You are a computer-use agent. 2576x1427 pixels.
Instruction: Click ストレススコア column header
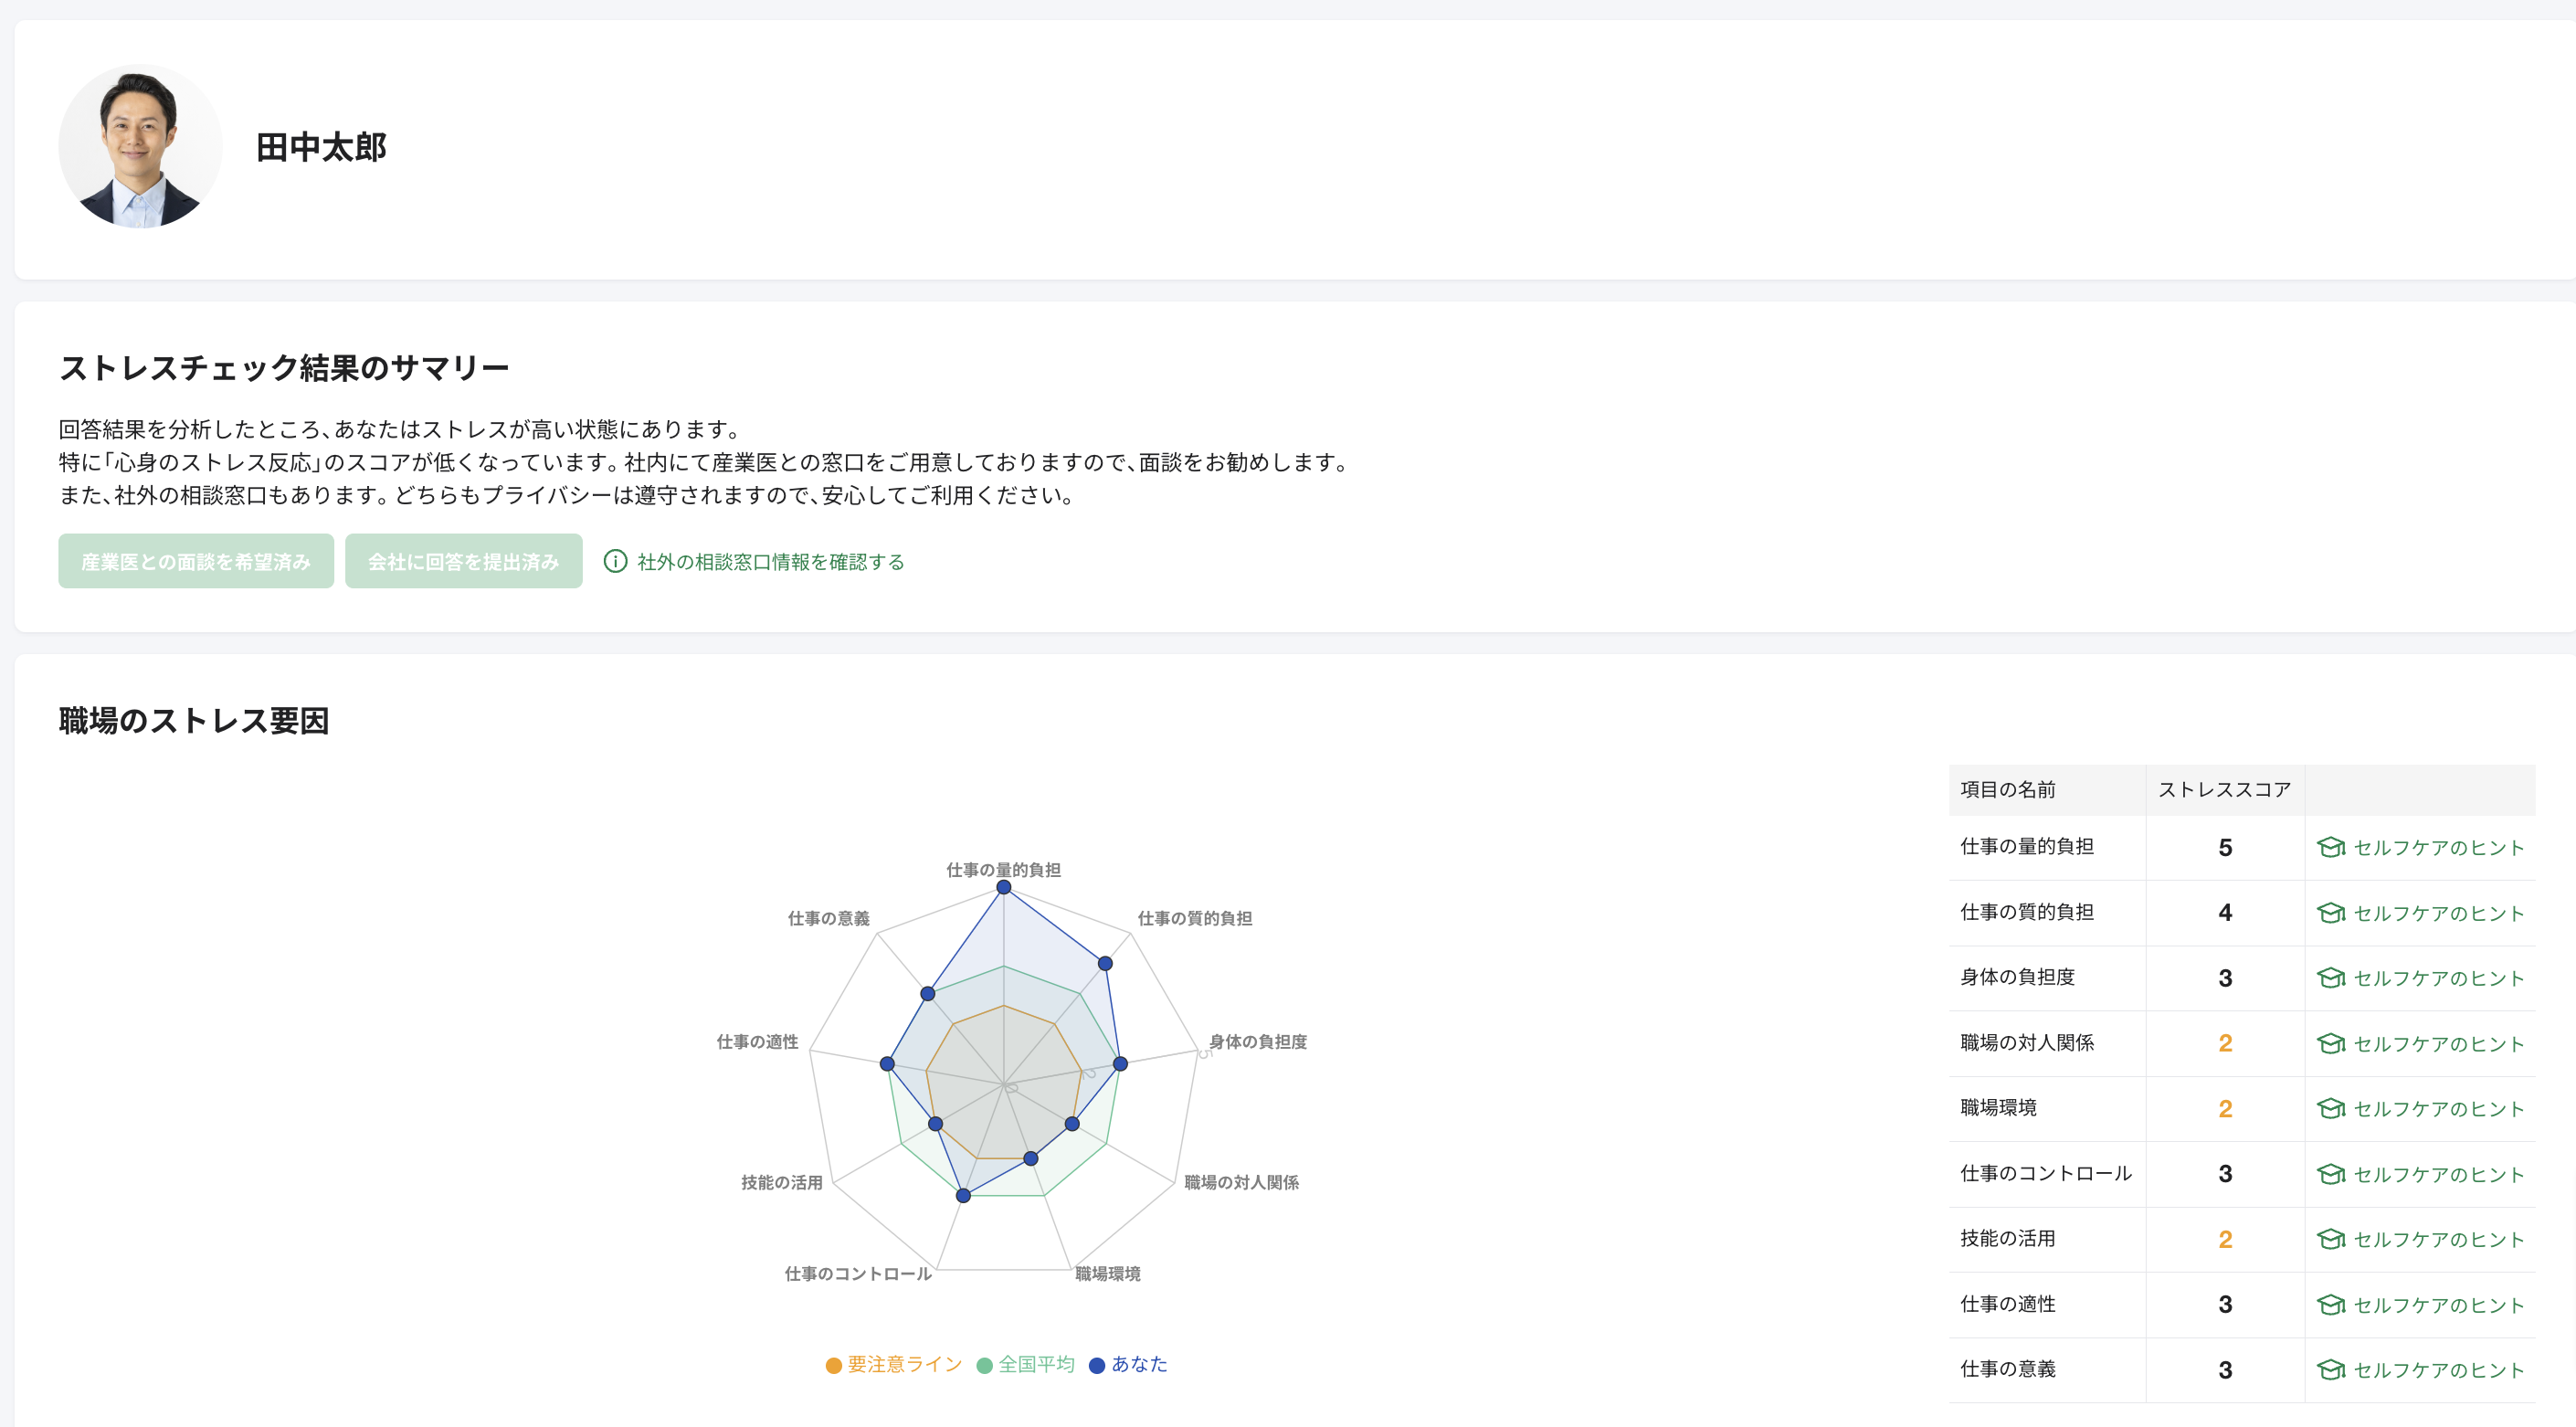click(2224, 789)
